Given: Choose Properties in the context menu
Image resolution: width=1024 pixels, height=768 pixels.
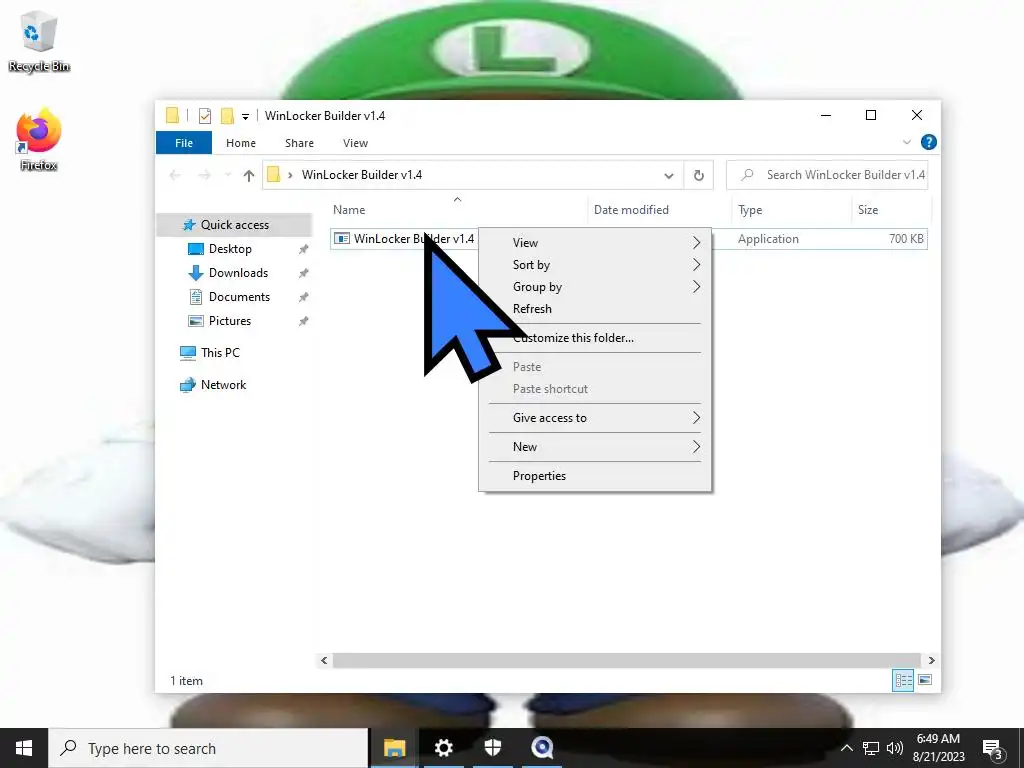Looking at the screenshot, I should click(x=595, y=476).
